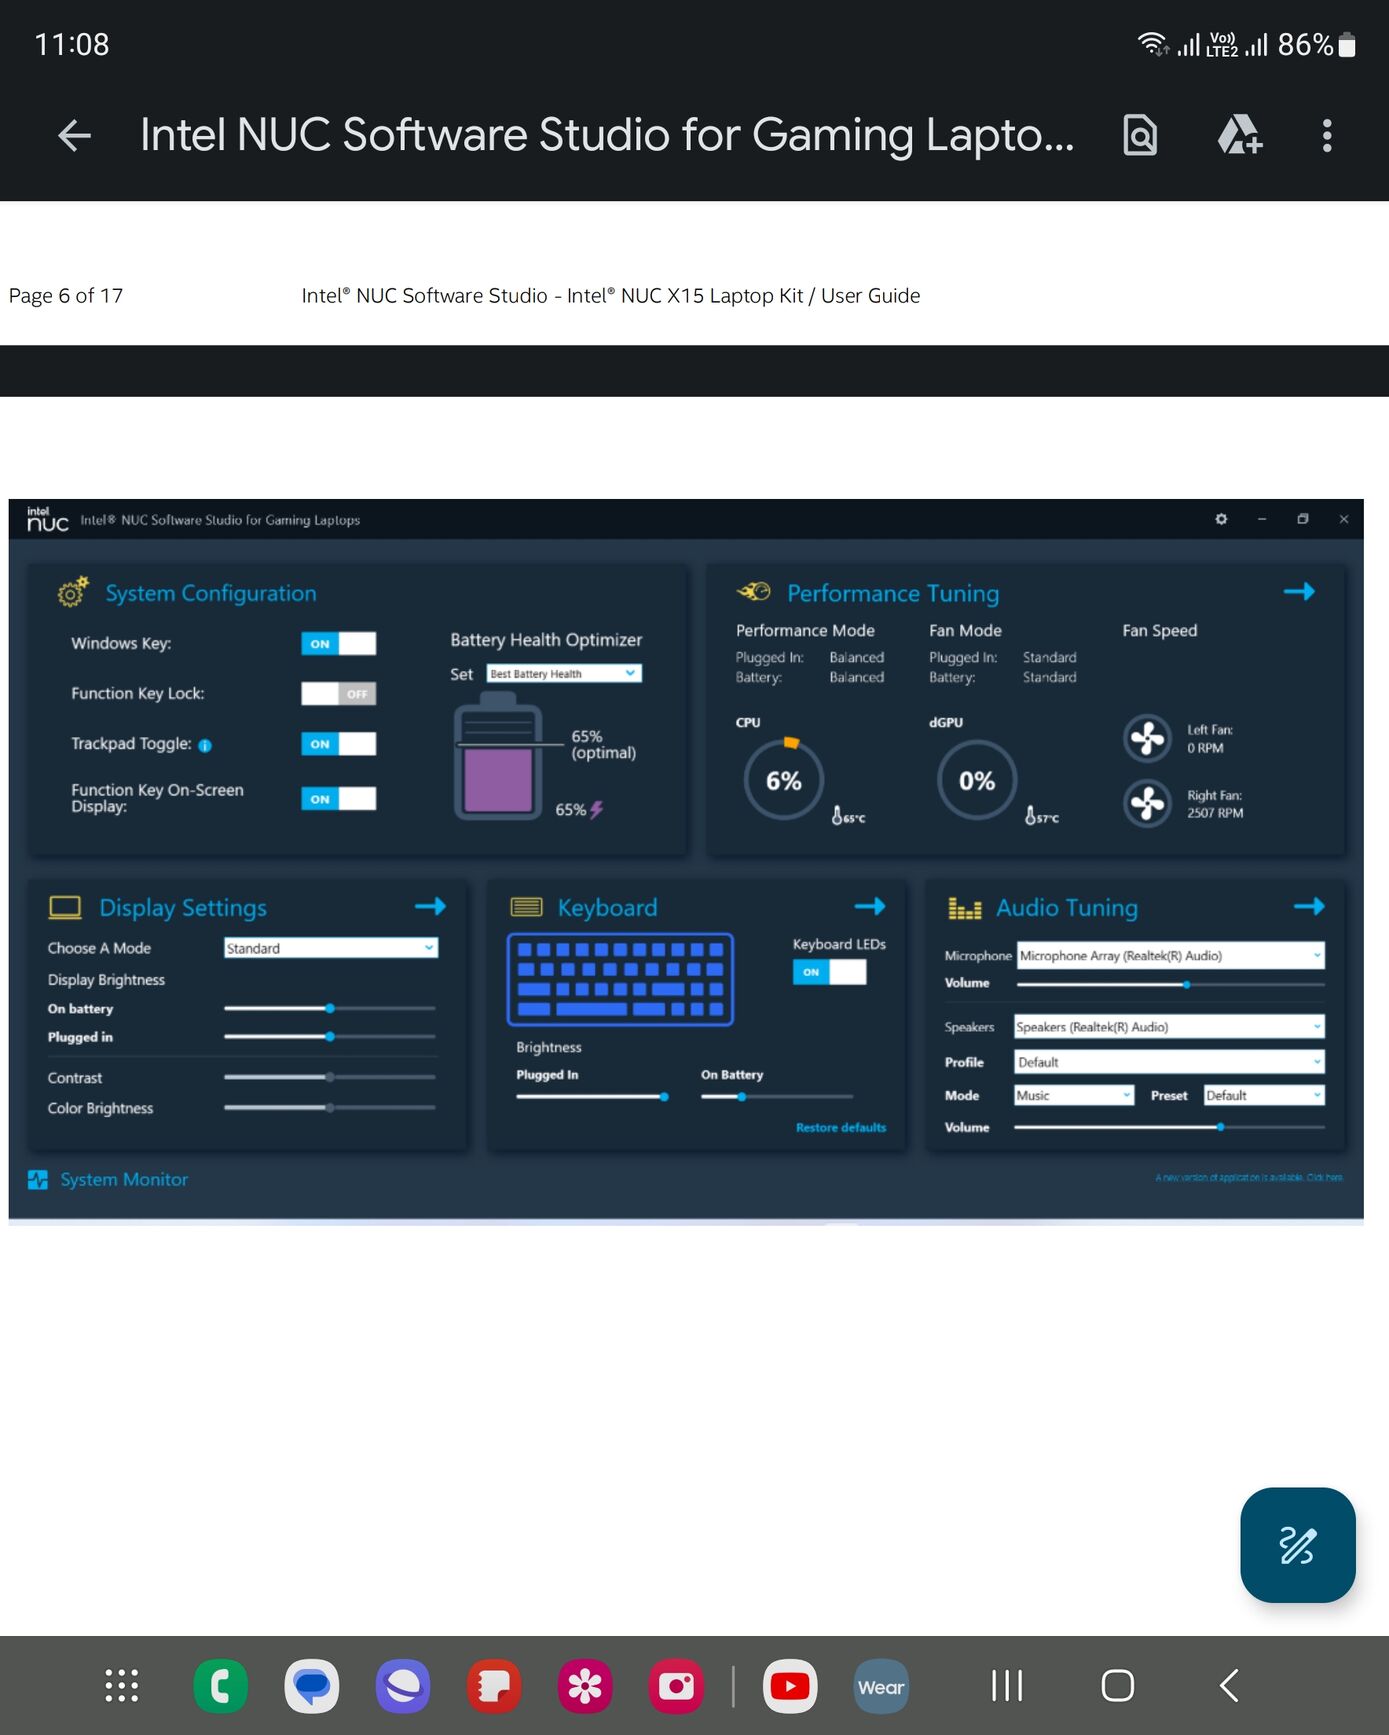Image resolution: width=1389 pixels, height=1735 pixels.
Task: Open find-in-document search icon
Action: pyautogui.click(x=1140, y=135)
